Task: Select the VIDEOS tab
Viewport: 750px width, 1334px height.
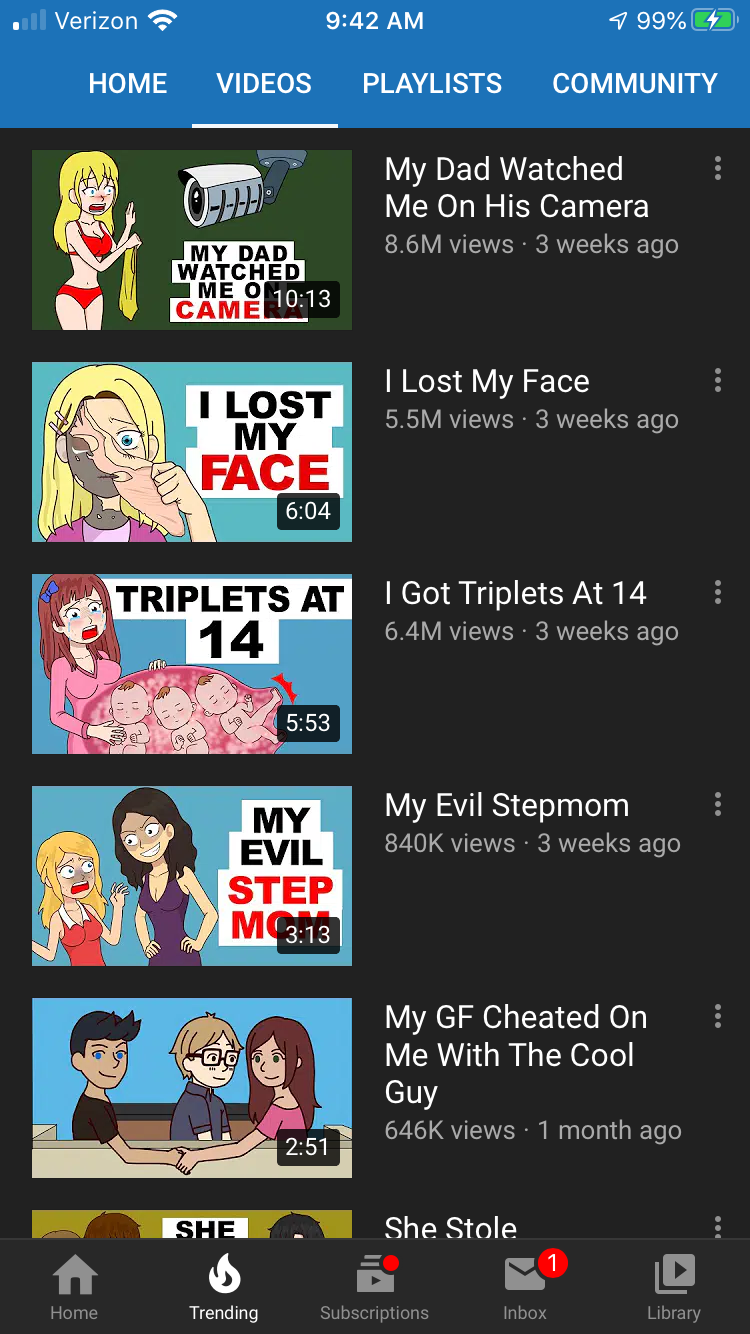Action: pyautogui.click(x=264, y=84)
